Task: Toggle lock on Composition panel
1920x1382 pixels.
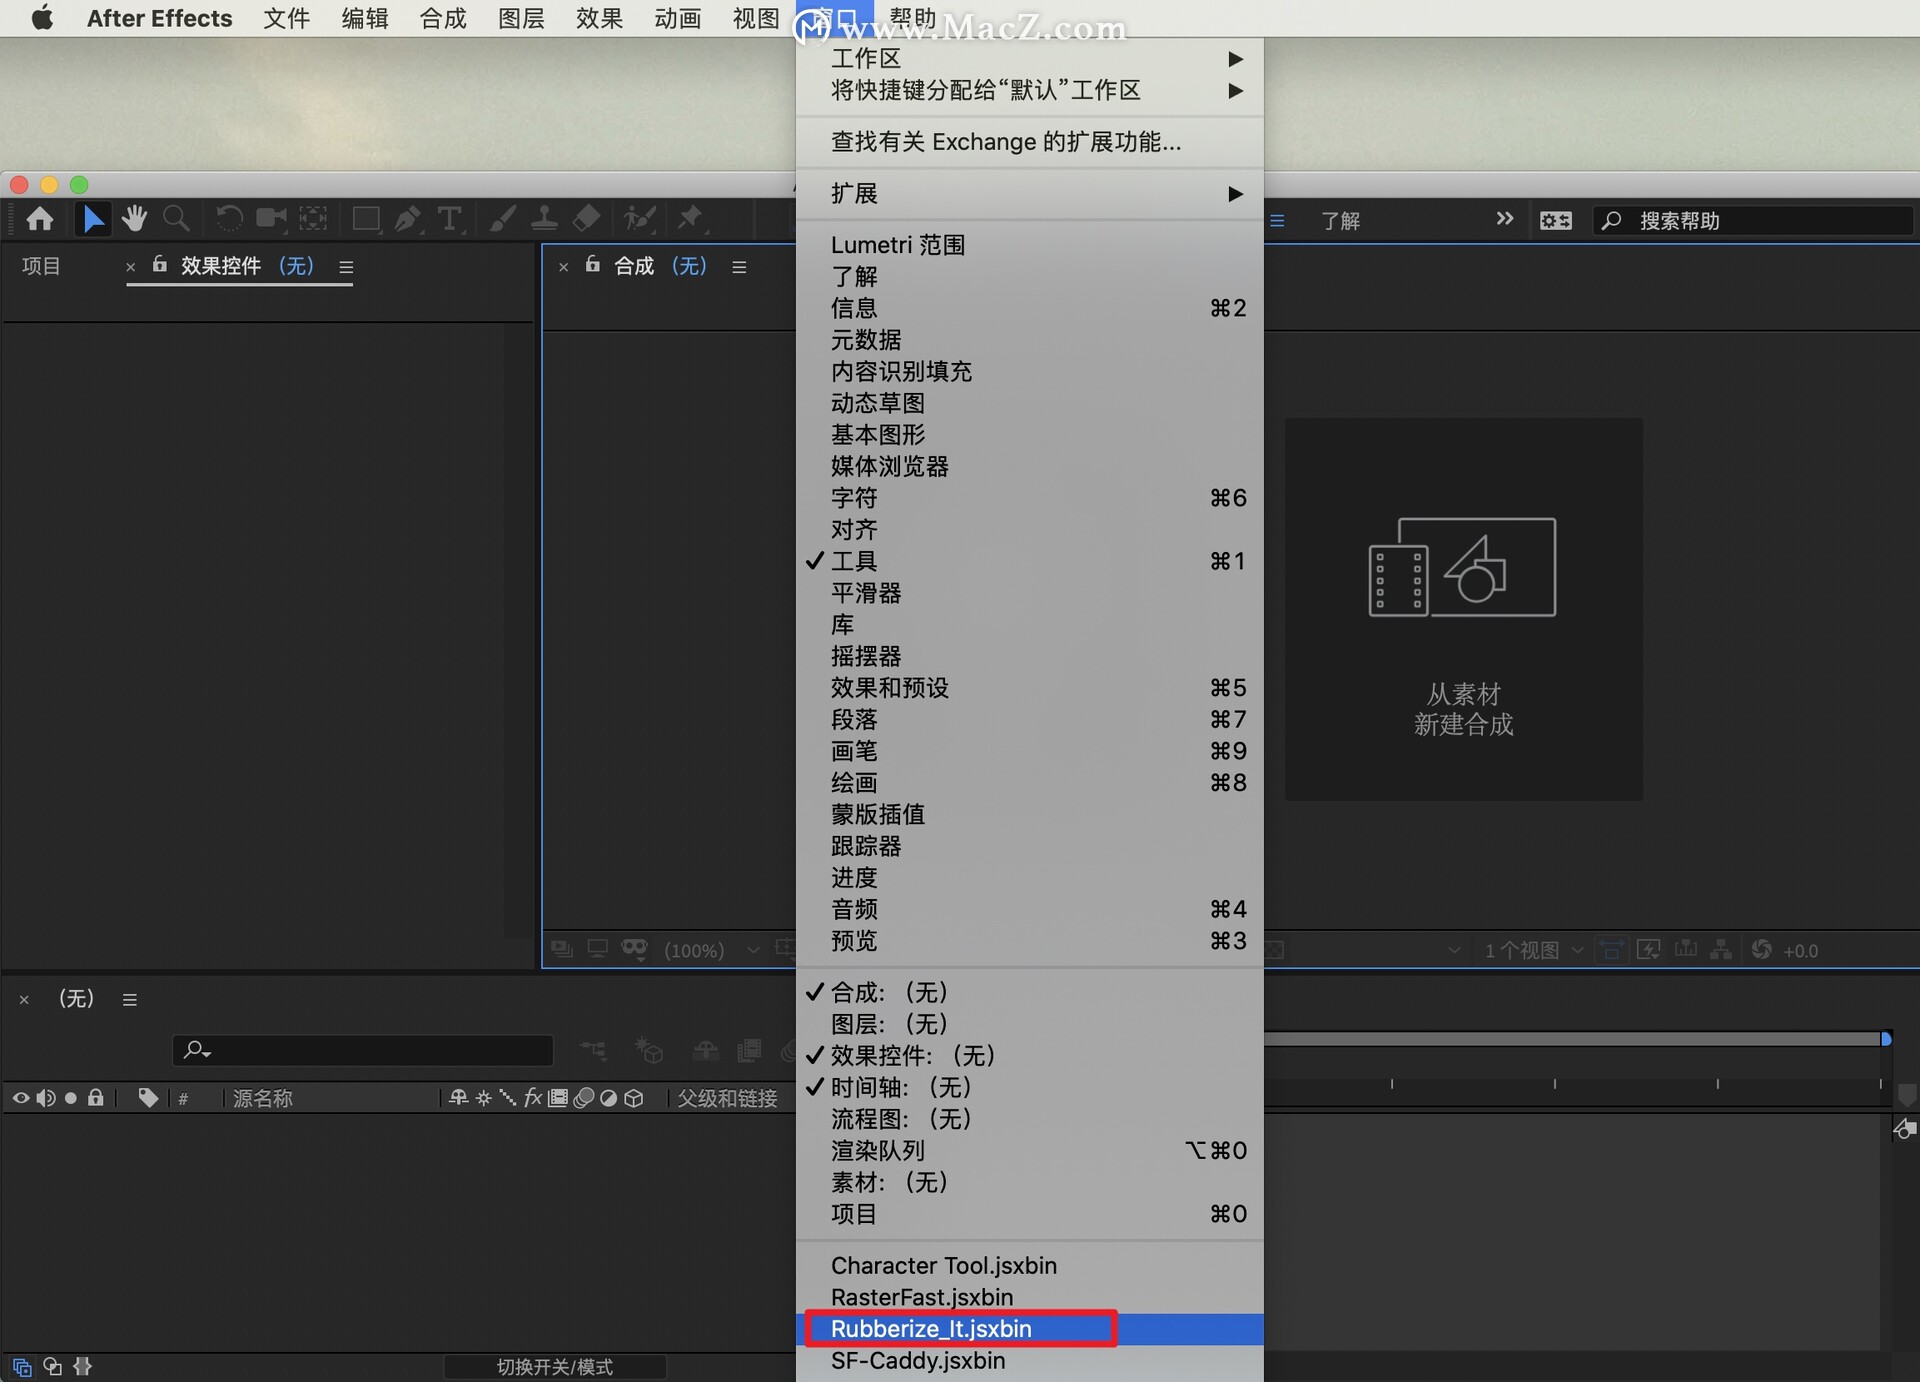Action: pyautogui.click(x=592, y=264)
